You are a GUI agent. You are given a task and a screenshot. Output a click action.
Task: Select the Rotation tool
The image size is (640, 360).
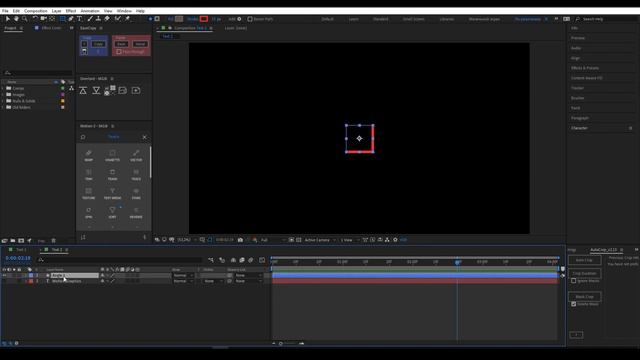click(35, 19)
